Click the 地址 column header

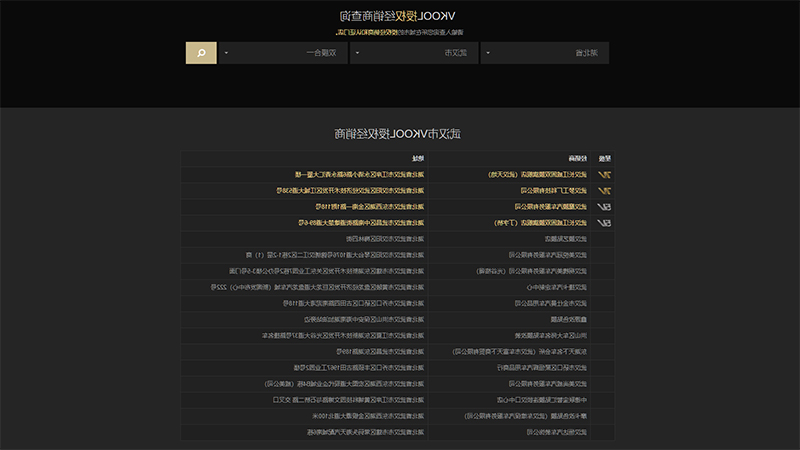pos(418,159)
